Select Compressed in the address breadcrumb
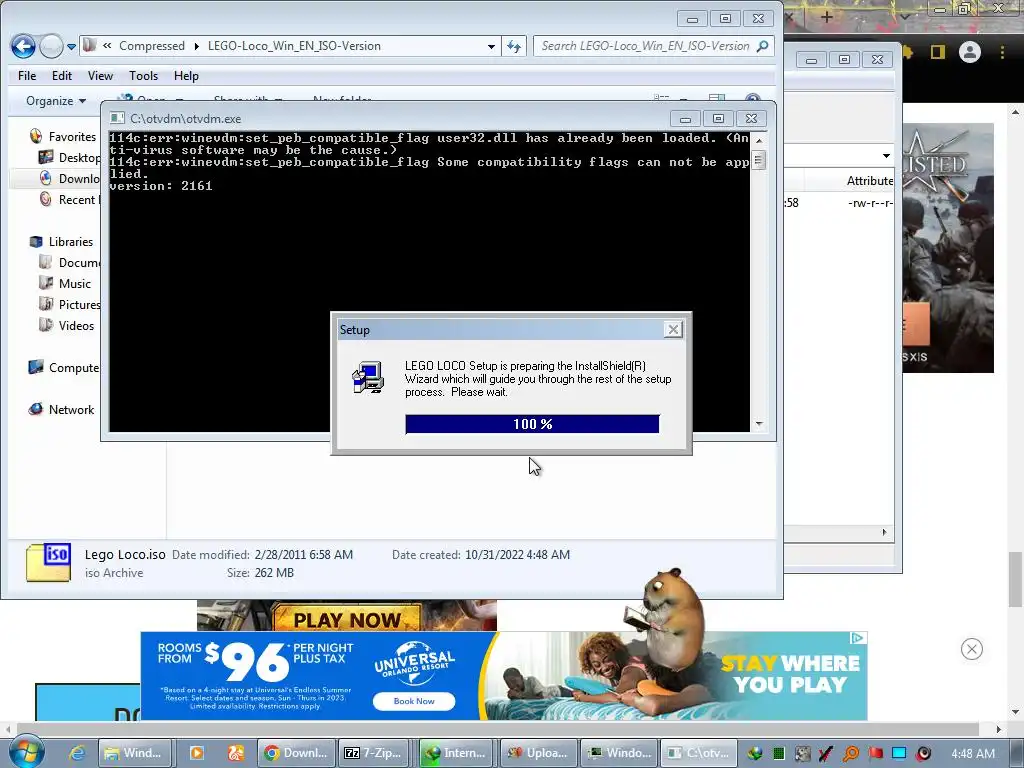This screenshot has width=1024, height=768. pyautogui.click(x=152, y=46)
